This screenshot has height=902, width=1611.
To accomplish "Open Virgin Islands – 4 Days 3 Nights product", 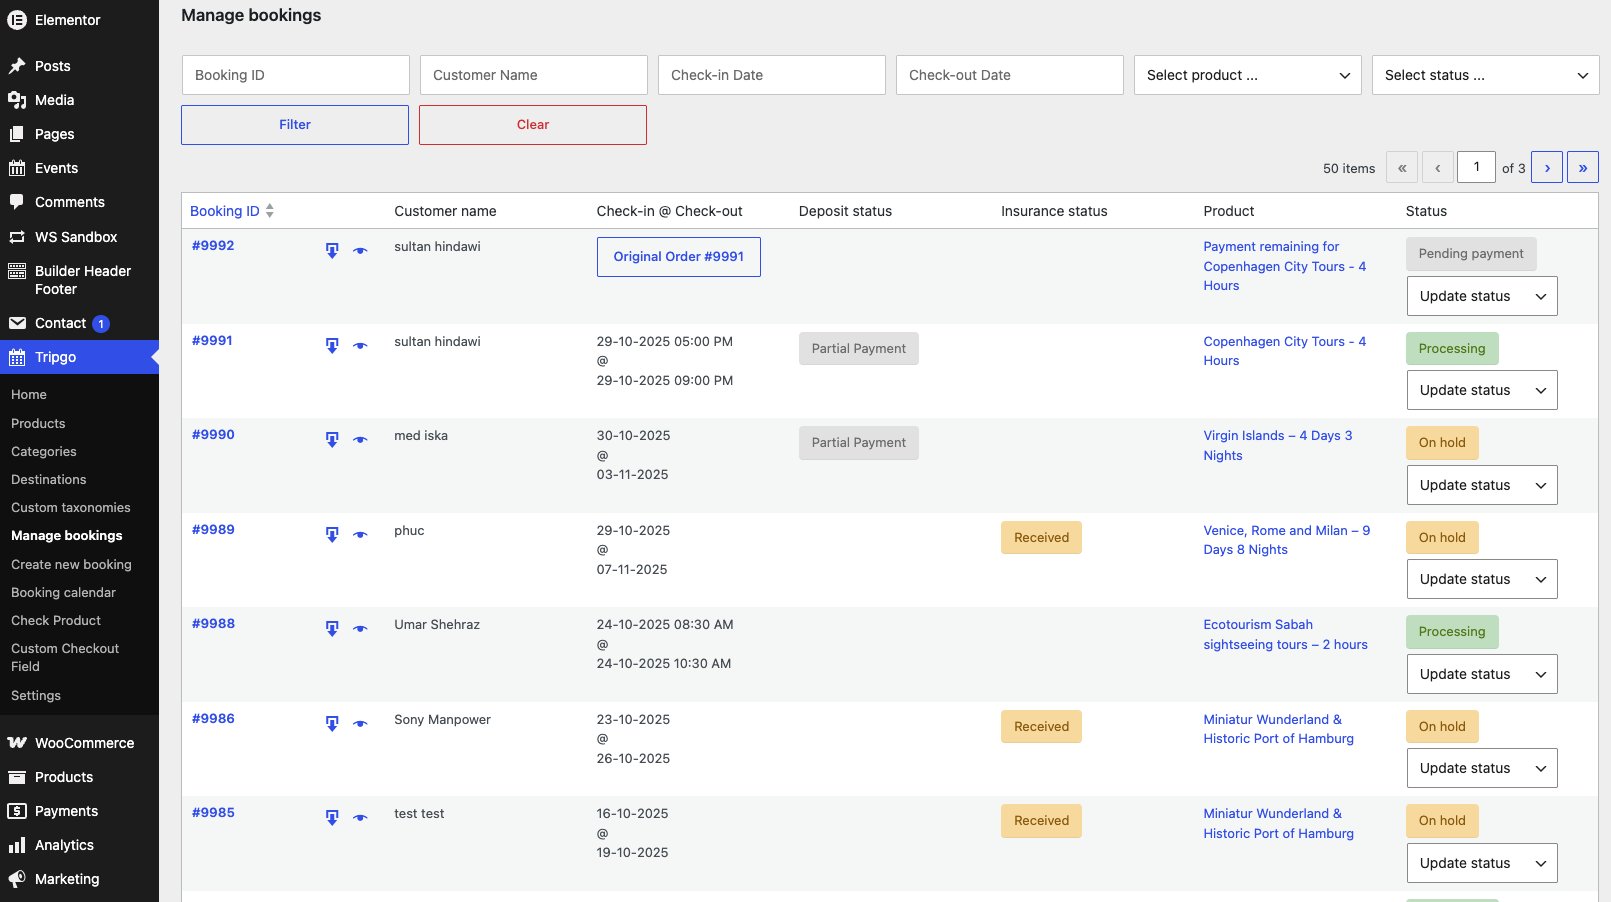I will click(x=1278, y=446).
